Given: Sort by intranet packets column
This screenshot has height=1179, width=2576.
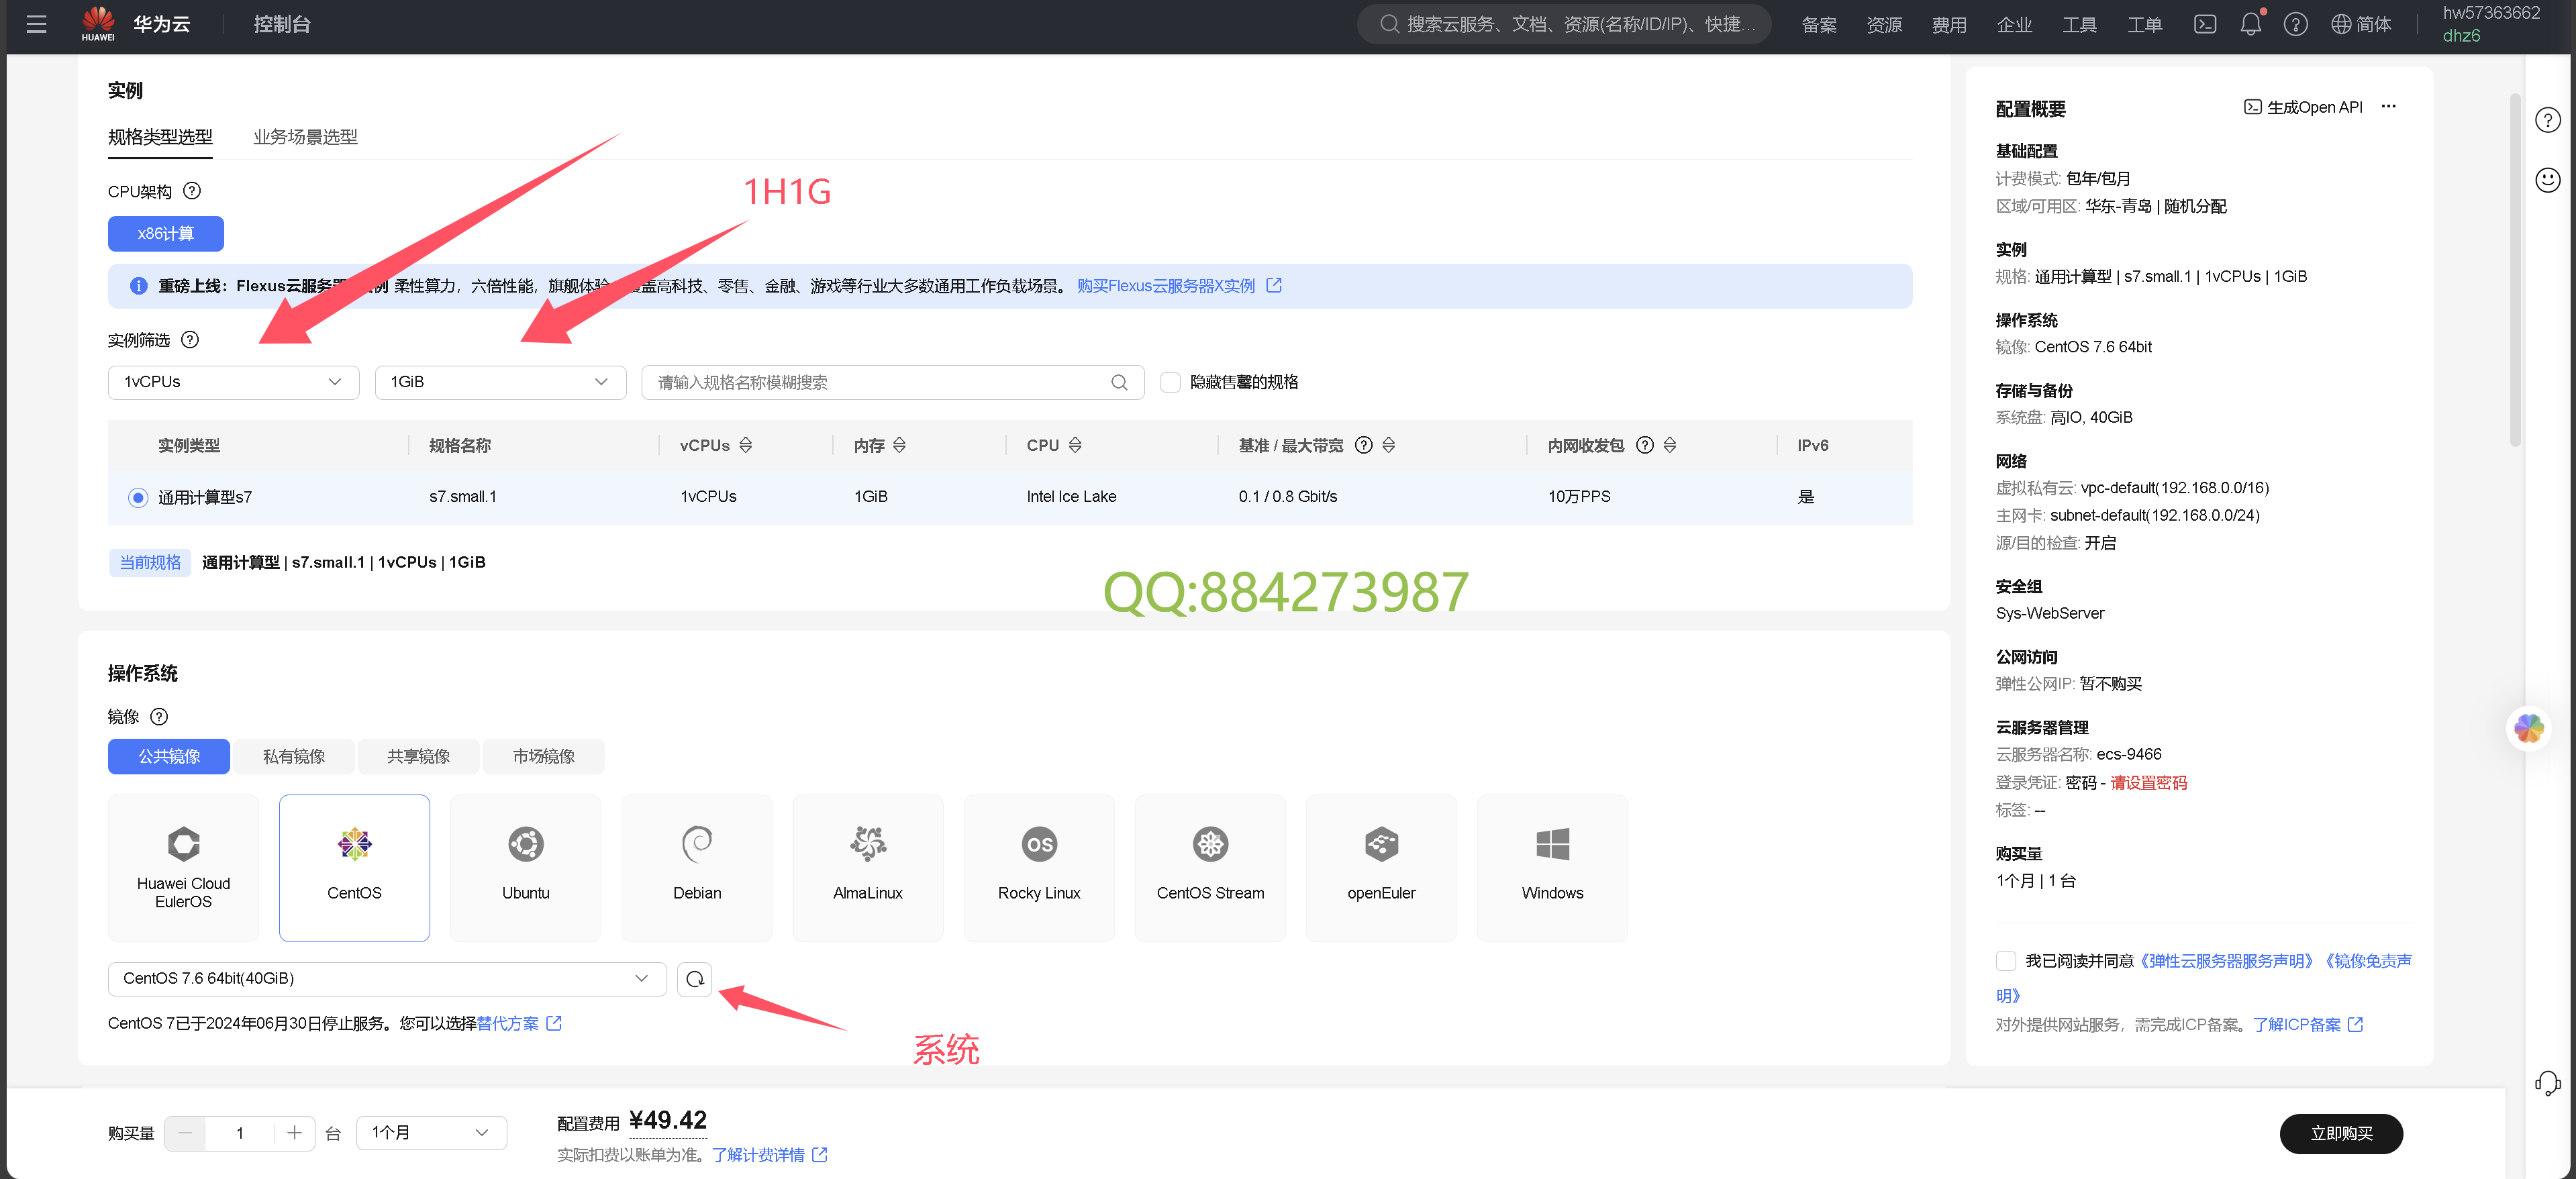Looking at the screenshot, I should (1670, 445).
